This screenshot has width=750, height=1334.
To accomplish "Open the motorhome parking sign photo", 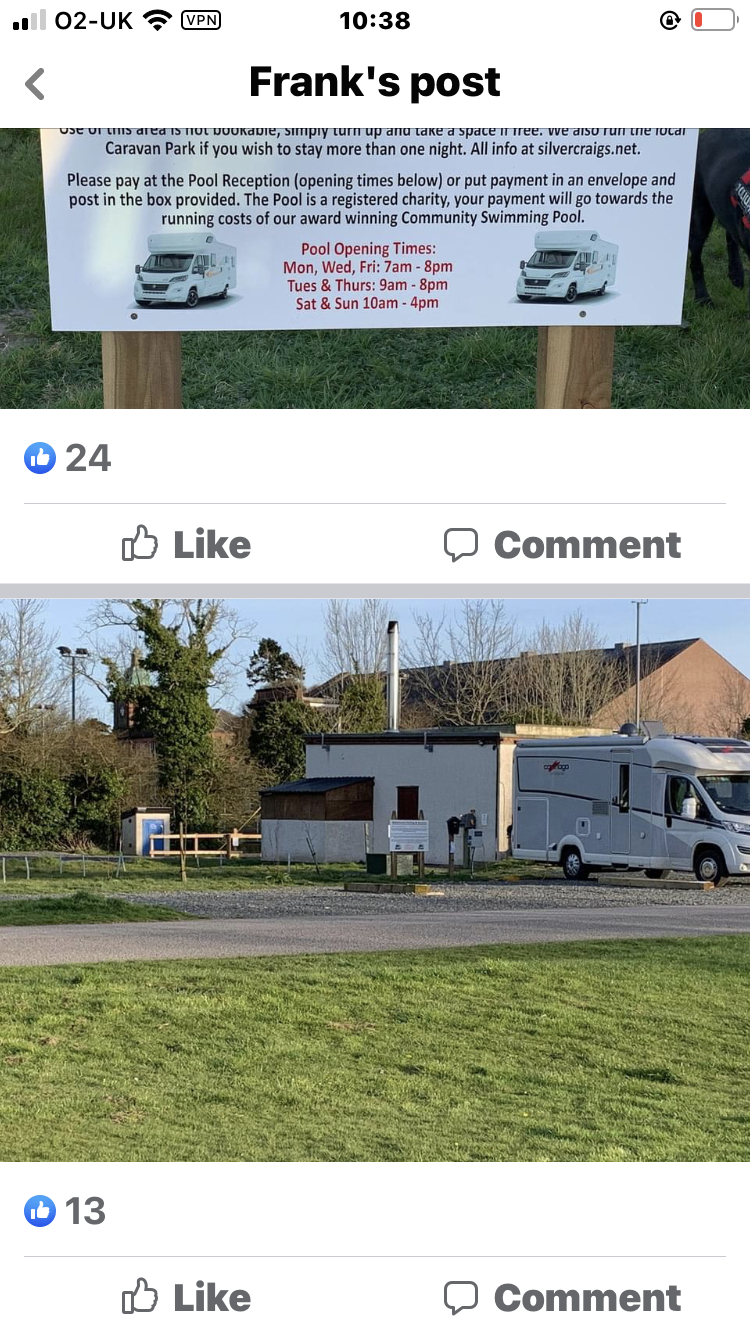I will [x=375, y=268].
